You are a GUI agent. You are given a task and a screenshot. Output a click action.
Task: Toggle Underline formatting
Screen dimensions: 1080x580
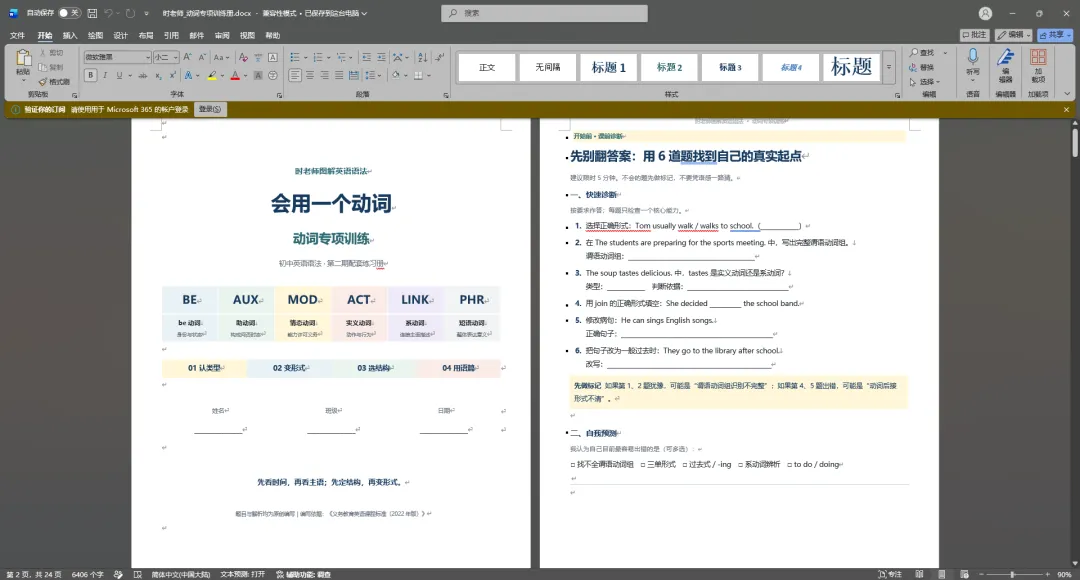pos(119,75)
